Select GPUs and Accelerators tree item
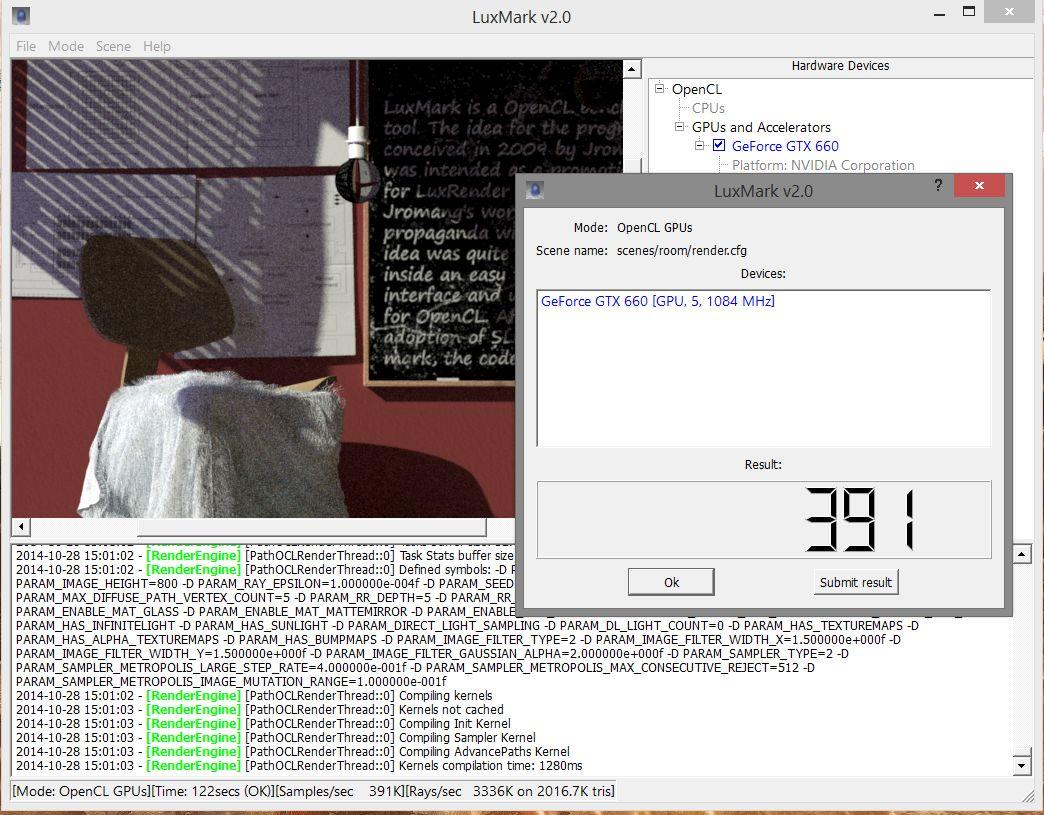 click(761, 127)
